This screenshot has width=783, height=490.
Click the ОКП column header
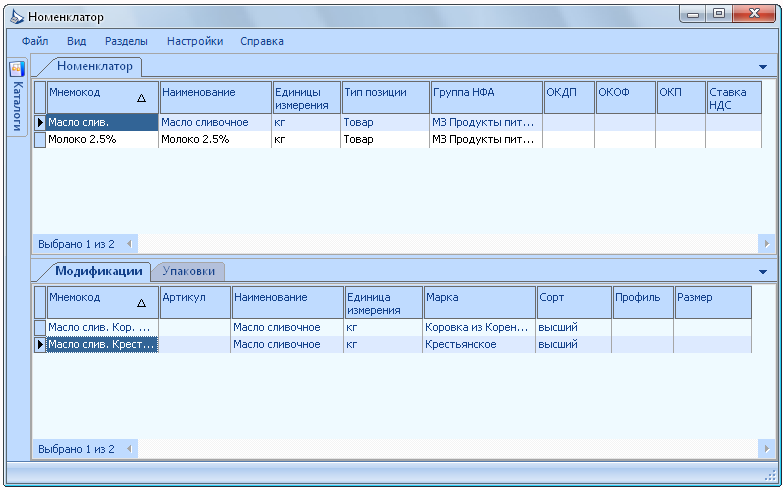[x=681, y=97]
